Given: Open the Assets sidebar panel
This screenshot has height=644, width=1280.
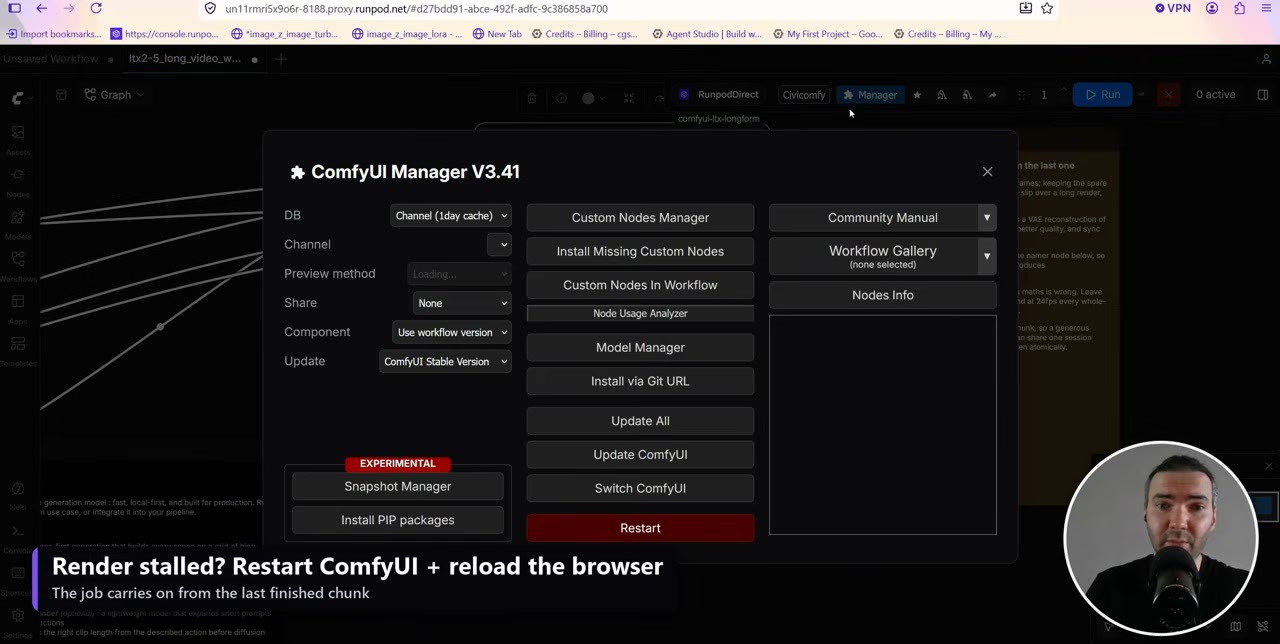Looking at the screenshot, I should click(x=17, y=139).
